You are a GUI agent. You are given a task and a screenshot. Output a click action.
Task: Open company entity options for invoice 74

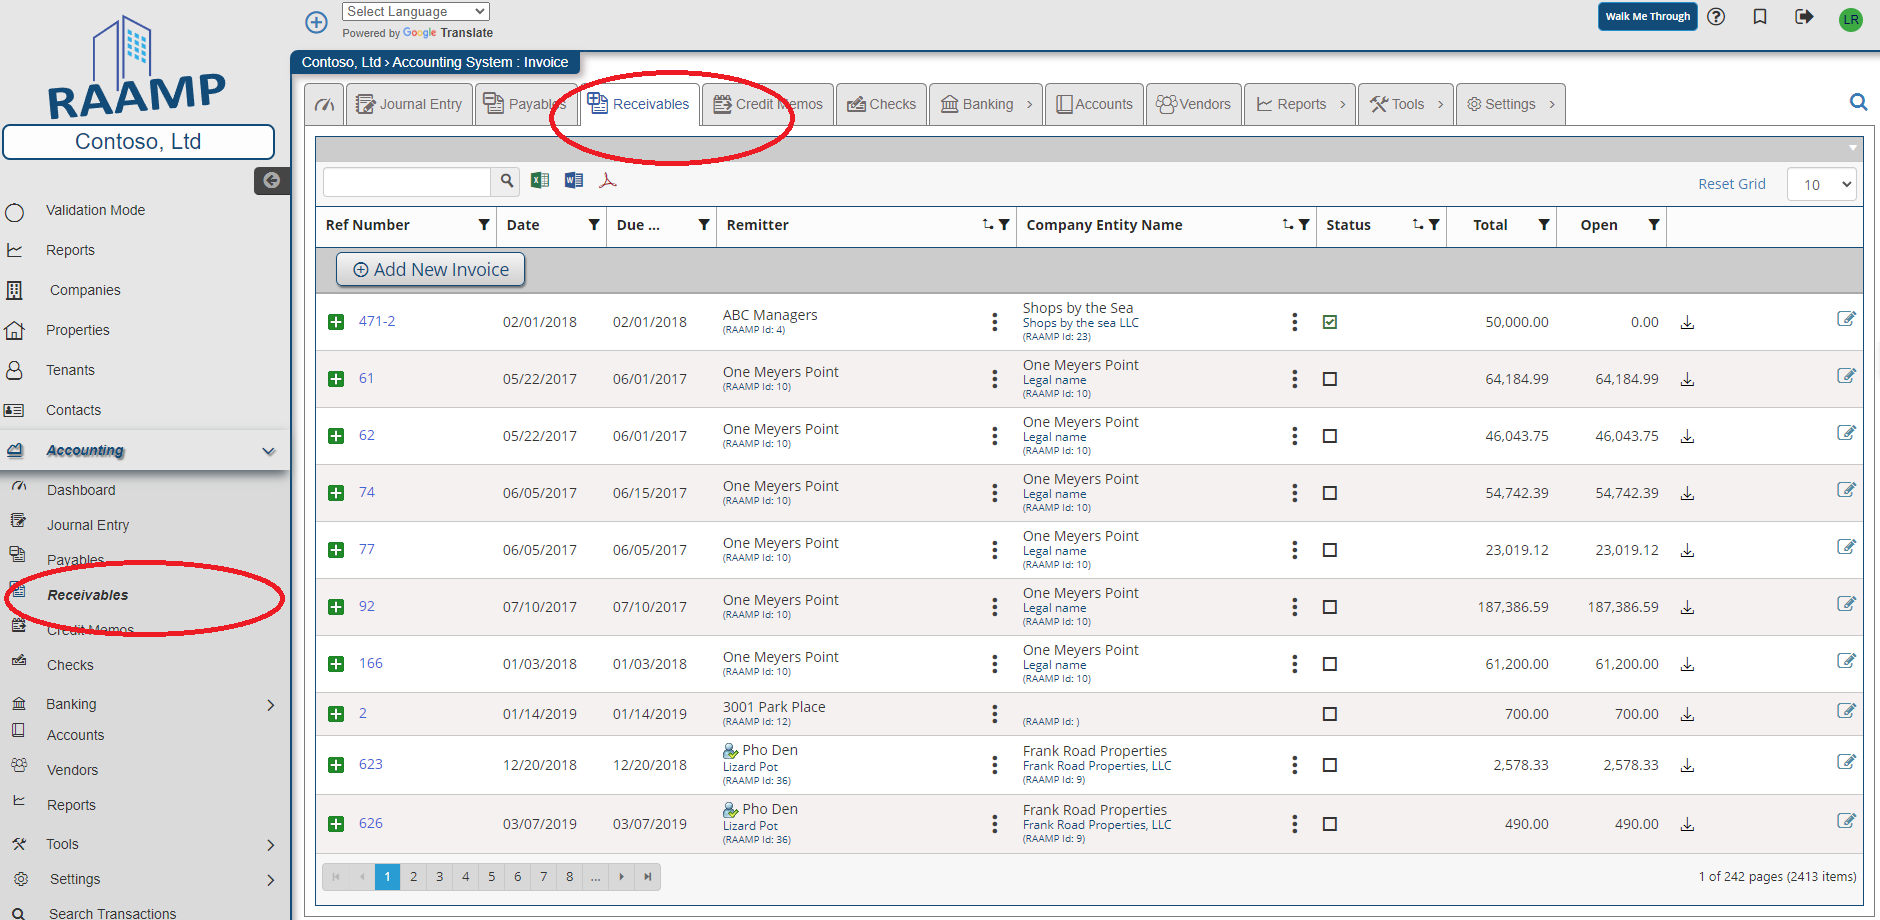tap(1294, 493)
